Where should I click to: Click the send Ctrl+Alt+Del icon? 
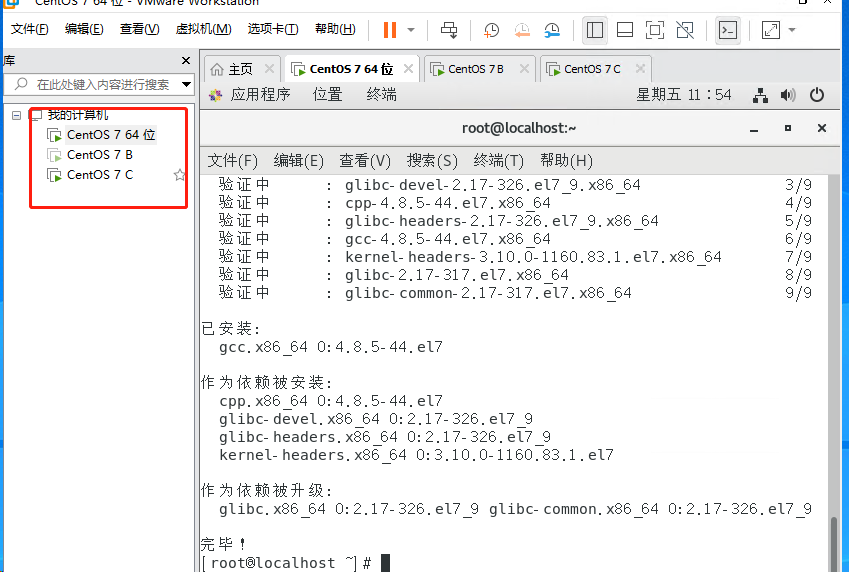449,30
